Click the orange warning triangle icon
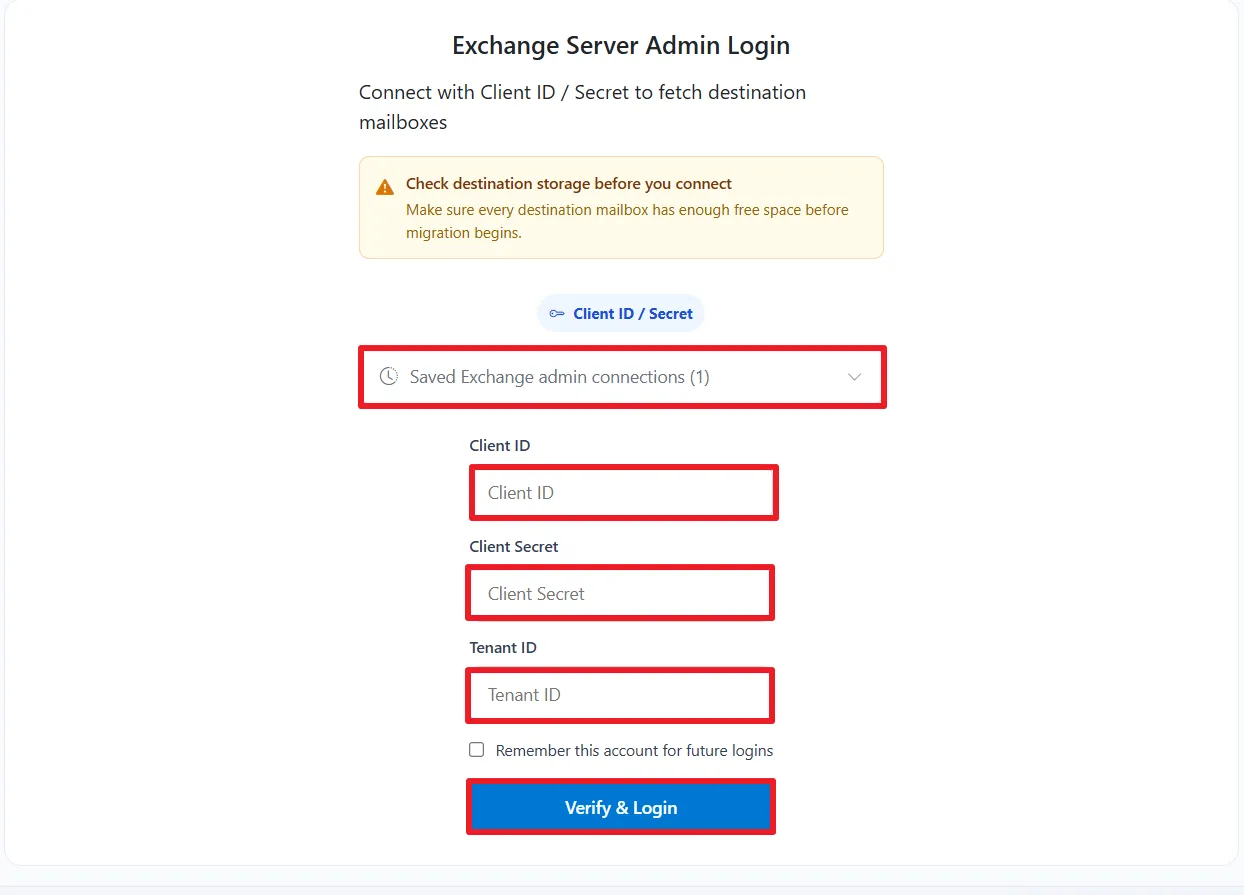1244x895 pixels. (385, 187)
